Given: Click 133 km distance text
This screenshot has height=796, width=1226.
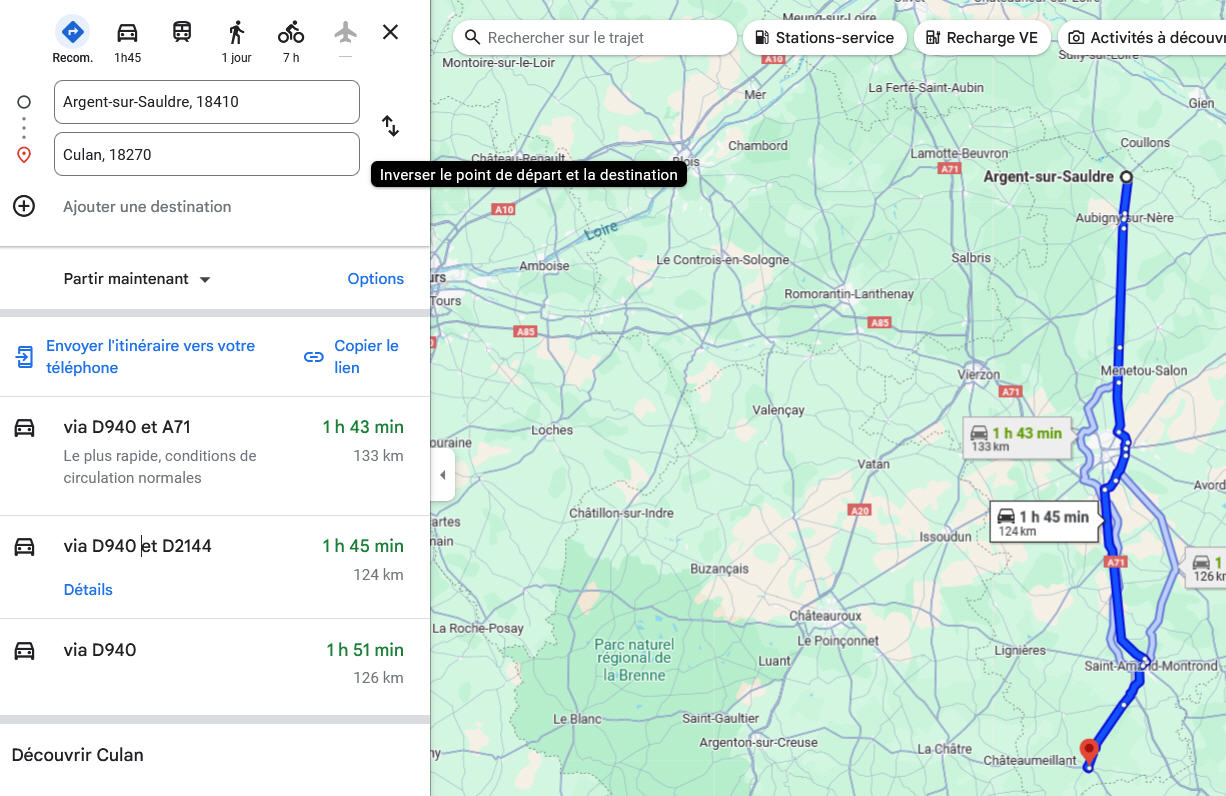Looking at the screenshot, I should pyautogui.click(x=378, y=456).
